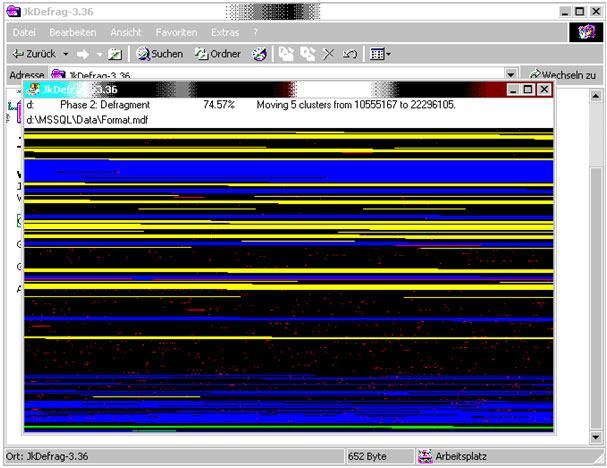Screen dimensions: 607x468
Task: Click the undo toolbar icon
Action: coord(350,54)
